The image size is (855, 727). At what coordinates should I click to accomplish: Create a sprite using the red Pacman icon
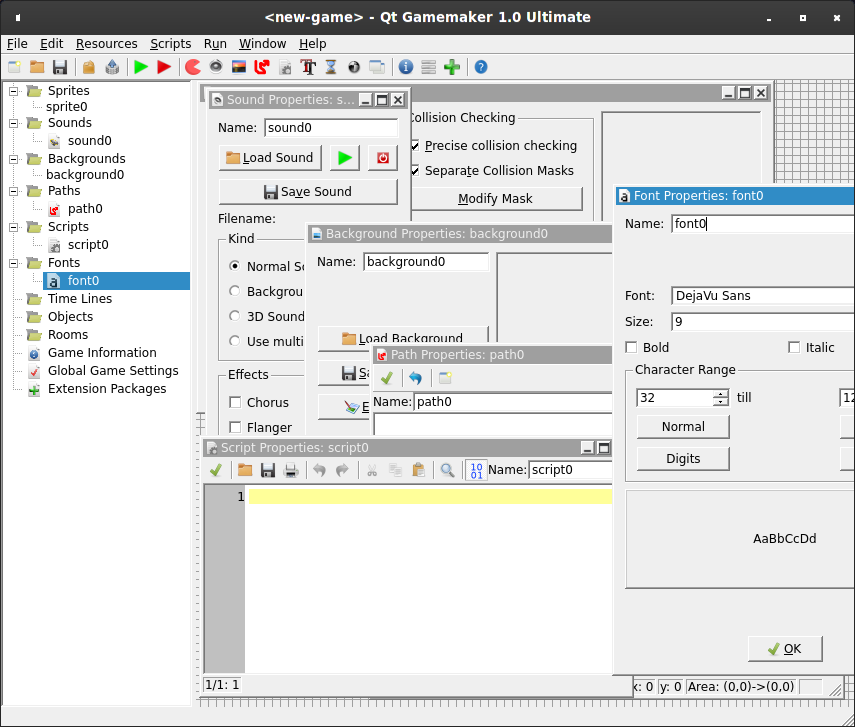193,67
